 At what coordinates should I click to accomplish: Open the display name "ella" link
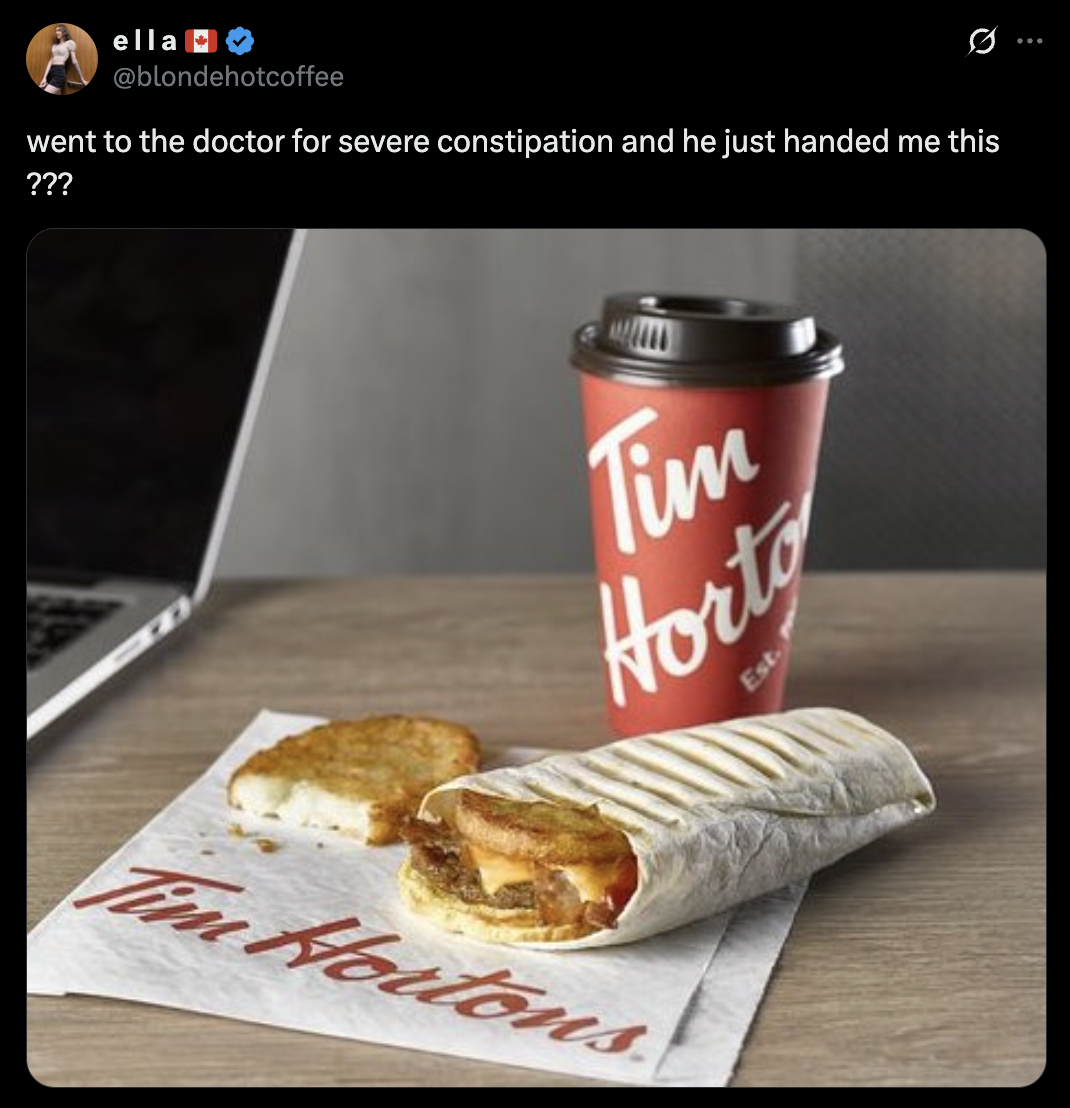click(145, 41)
